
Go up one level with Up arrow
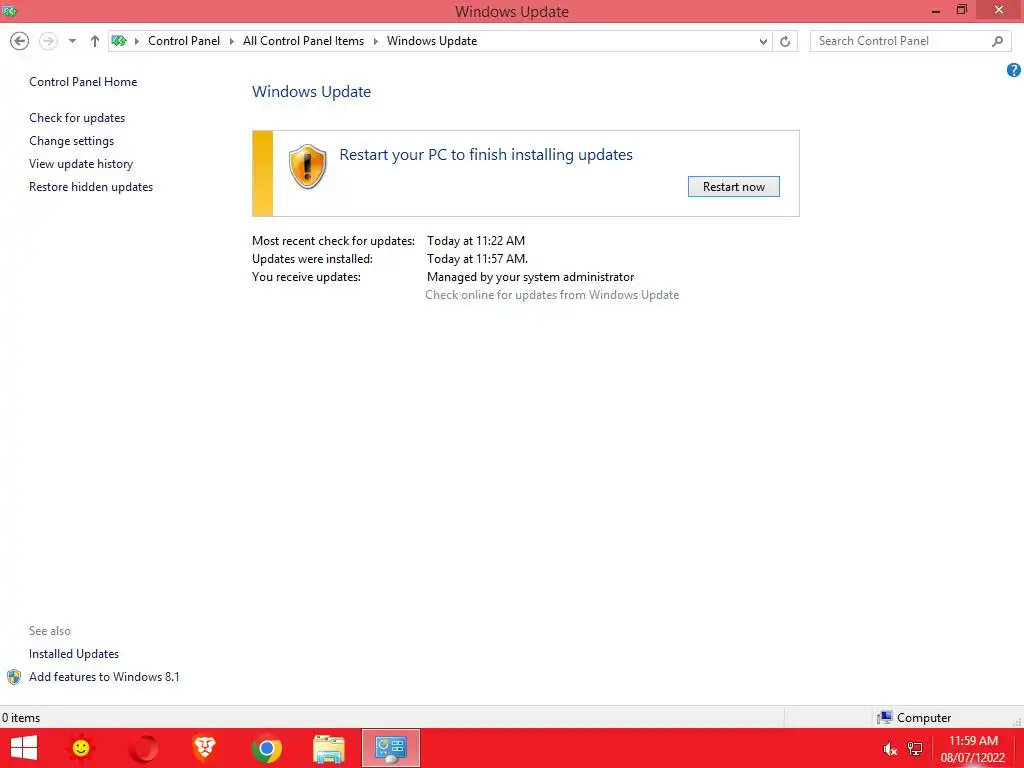point(95,41)
